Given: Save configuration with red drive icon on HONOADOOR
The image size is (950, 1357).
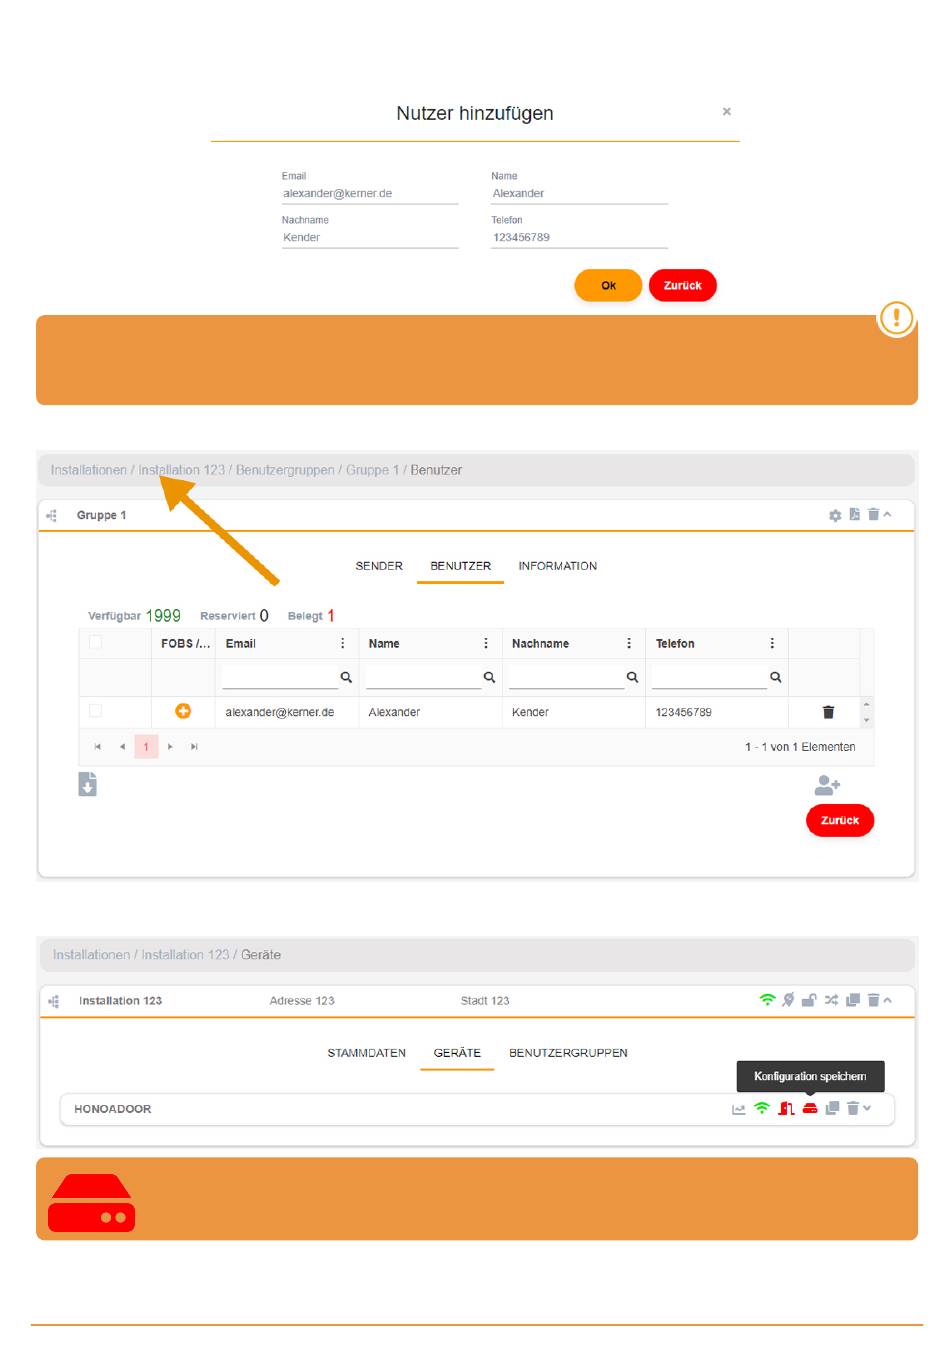Looking at the screenshot, I should coord(810,1108).
